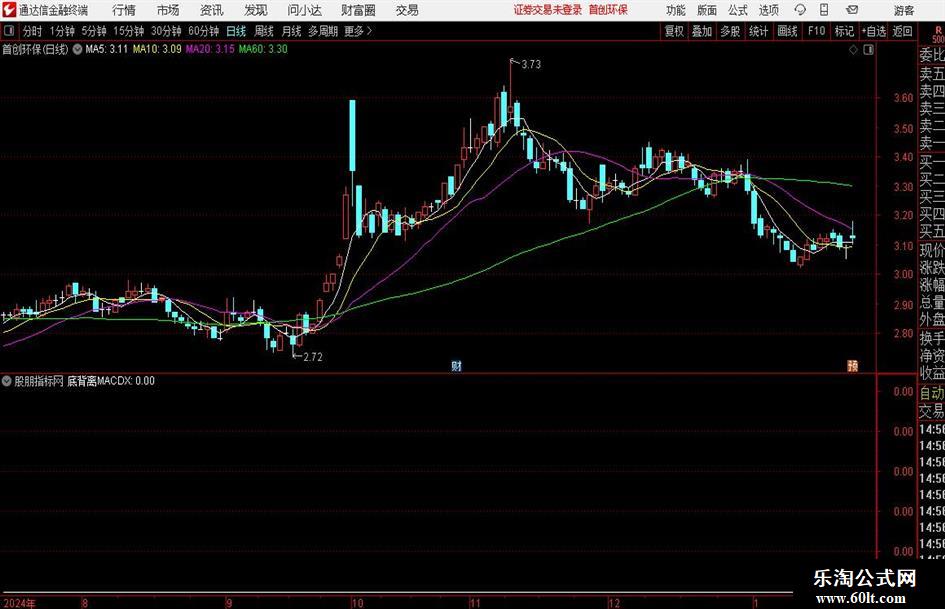This screenshot has height=609, width=945.
Task: Open the mail envelope icon
Action: click(852, 10)
